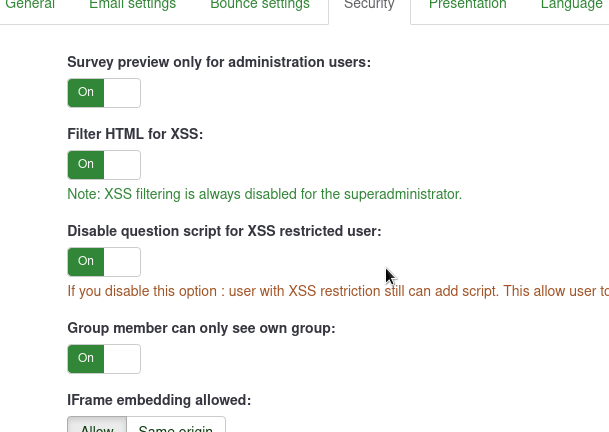Screen dimensions: 609x432
Task: Click the green XSS filtering superadministrator note
Action: click(x=264, y=194)
